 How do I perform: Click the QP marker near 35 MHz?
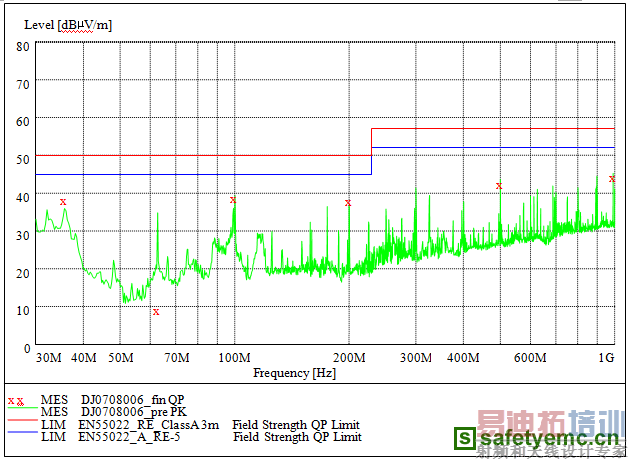click(x=63, y=202)
